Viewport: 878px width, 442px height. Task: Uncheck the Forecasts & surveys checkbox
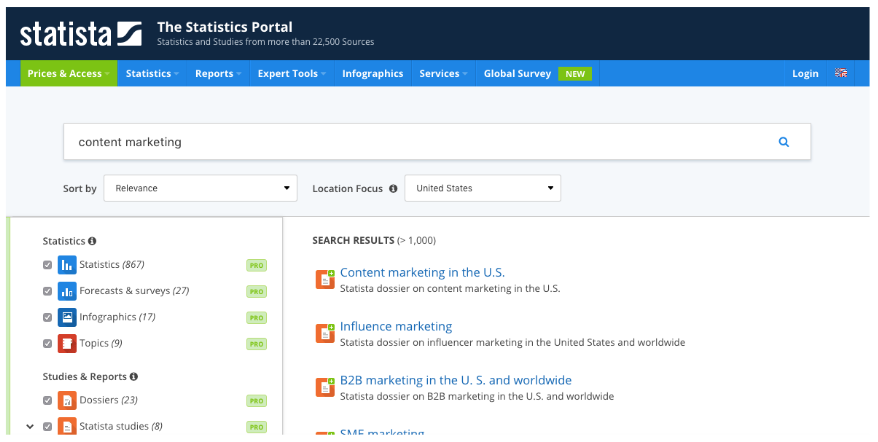[x=48, y=291]
